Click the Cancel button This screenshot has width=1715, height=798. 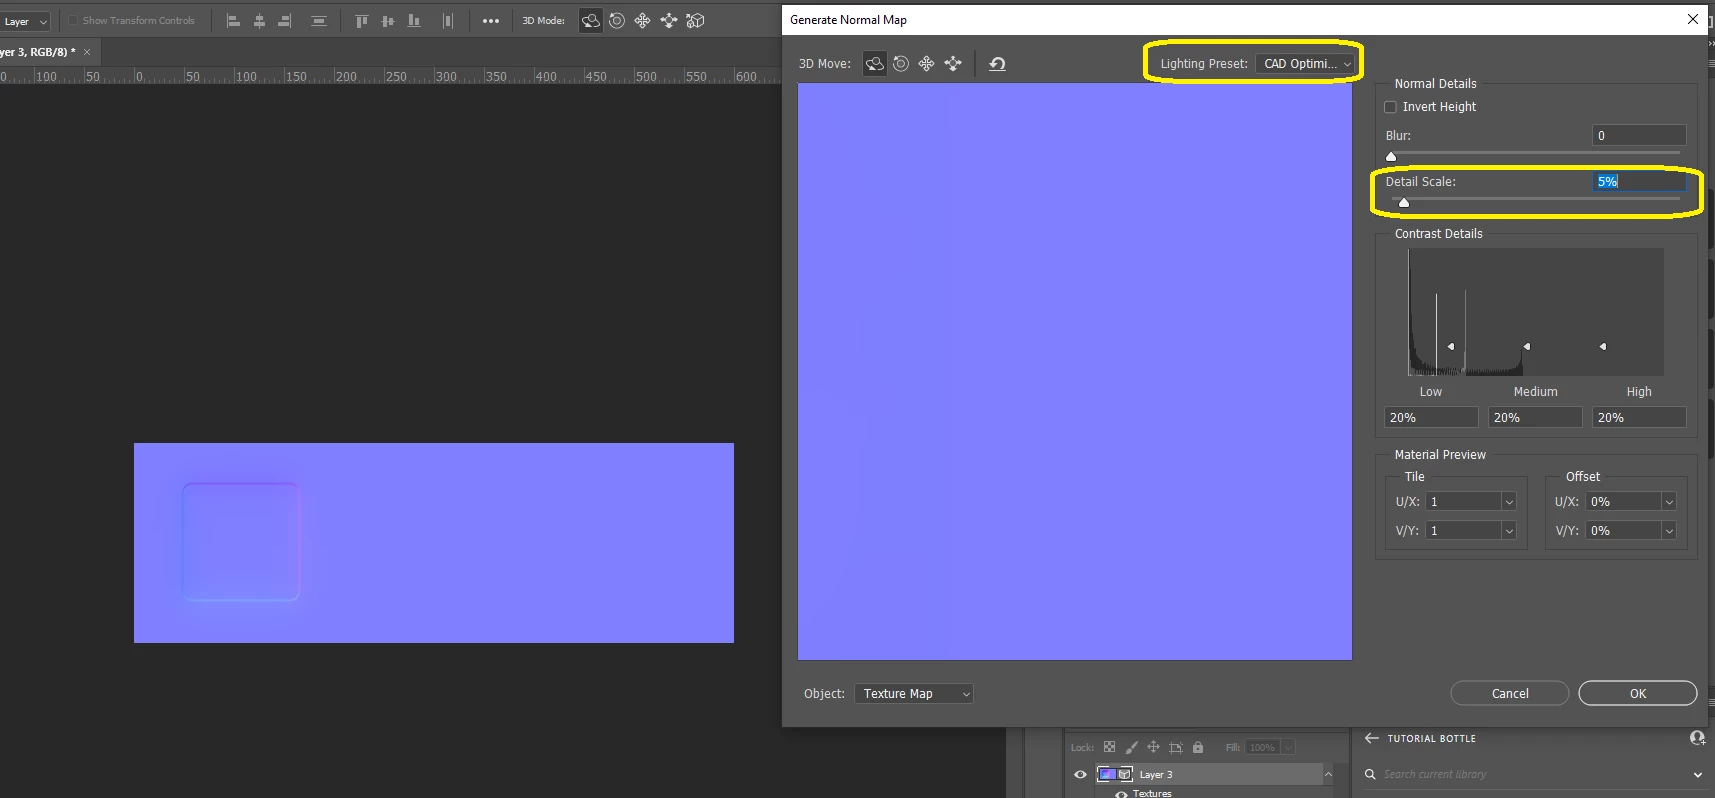[1510, 694]
